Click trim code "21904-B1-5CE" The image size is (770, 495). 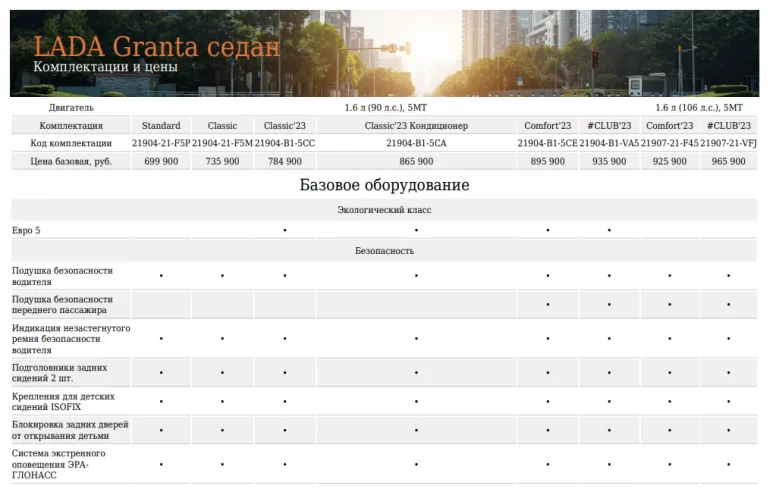click(x=548, y=143)
